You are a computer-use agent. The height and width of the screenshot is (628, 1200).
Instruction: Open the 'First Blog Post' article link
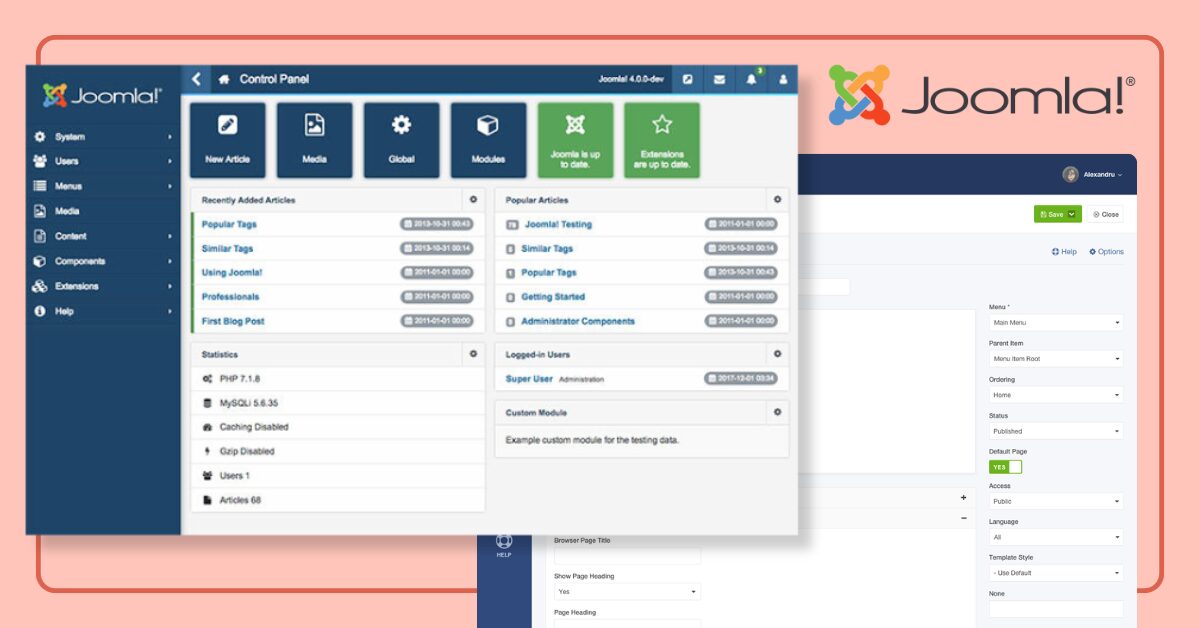[x=233, y=321]
